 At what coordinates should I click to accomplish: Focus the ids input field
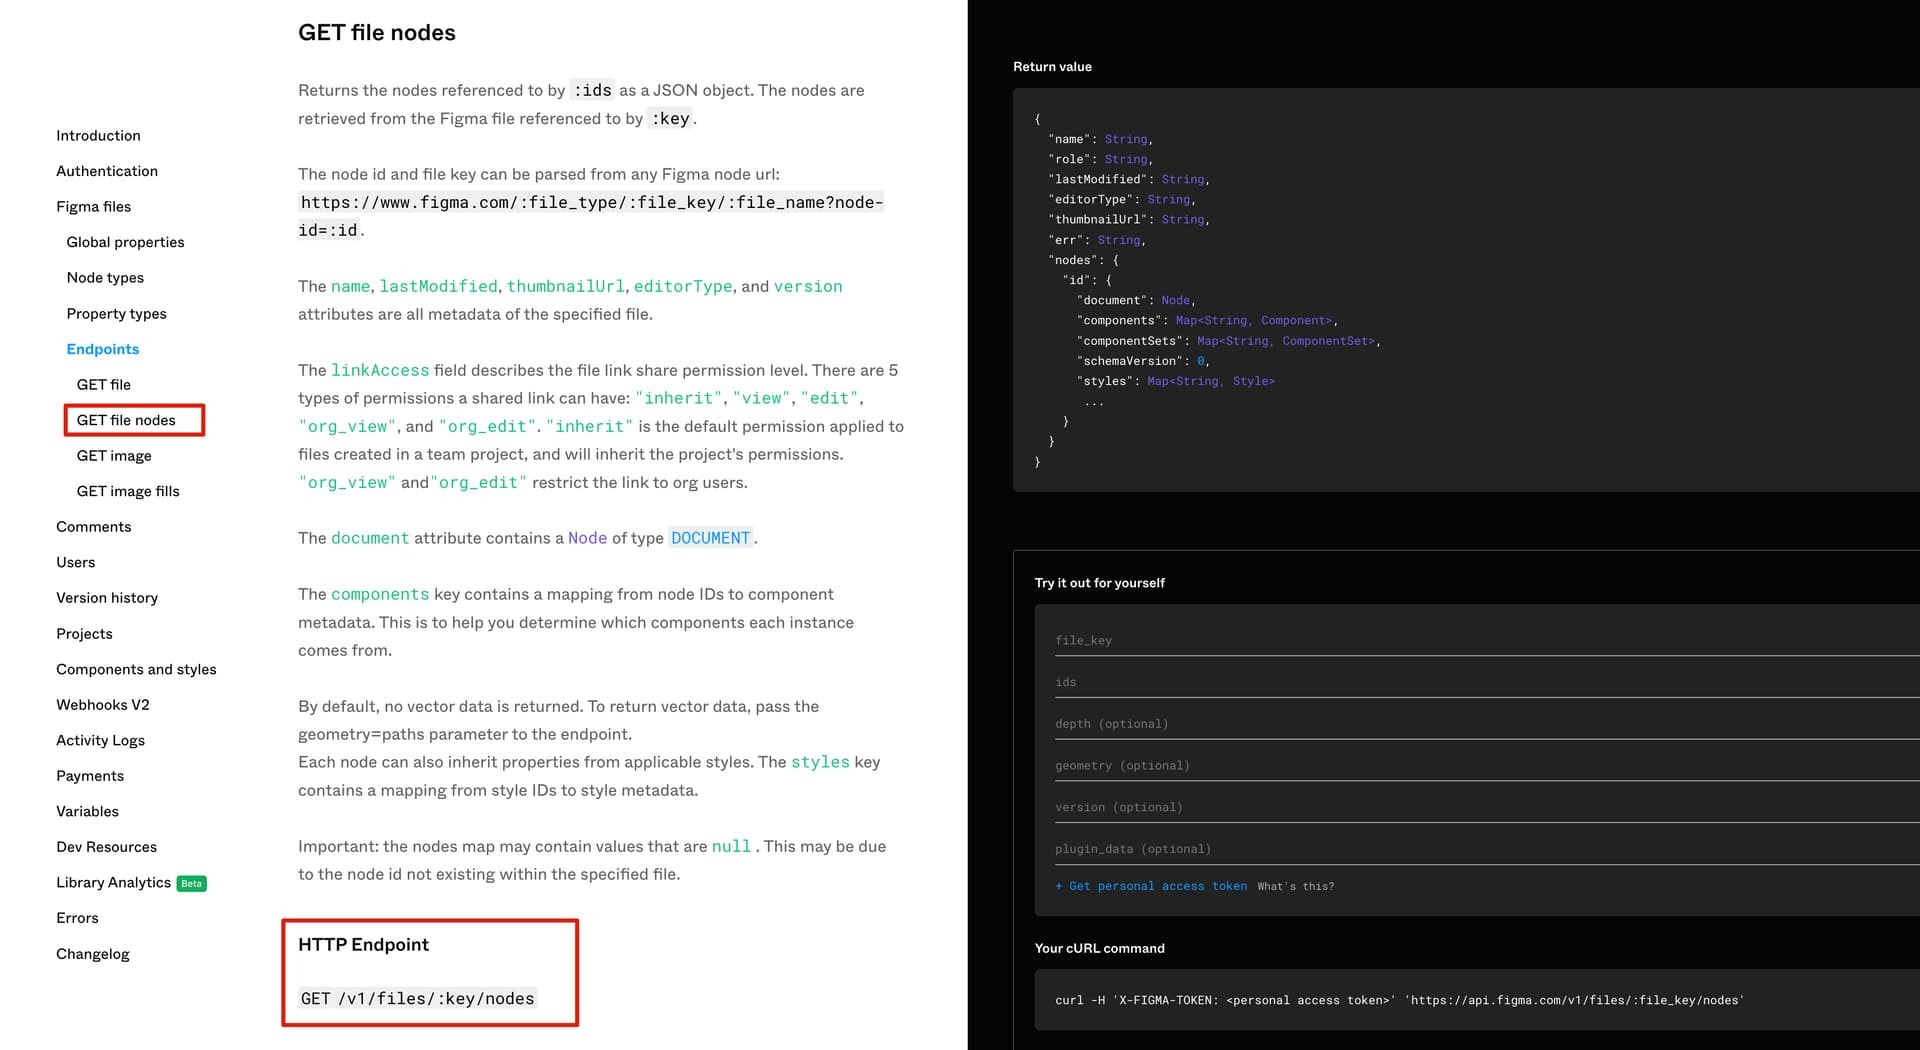tap(1487, 682)
